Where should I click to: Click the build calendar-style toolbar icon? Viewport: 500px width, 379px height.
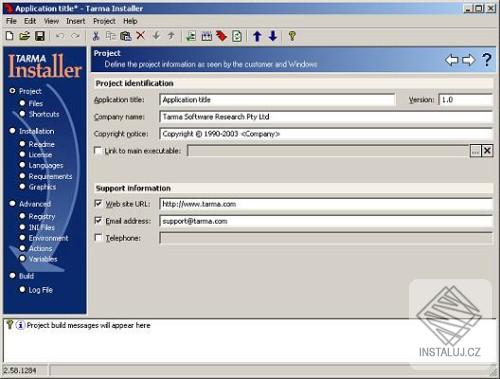click(x=206, y=36)
